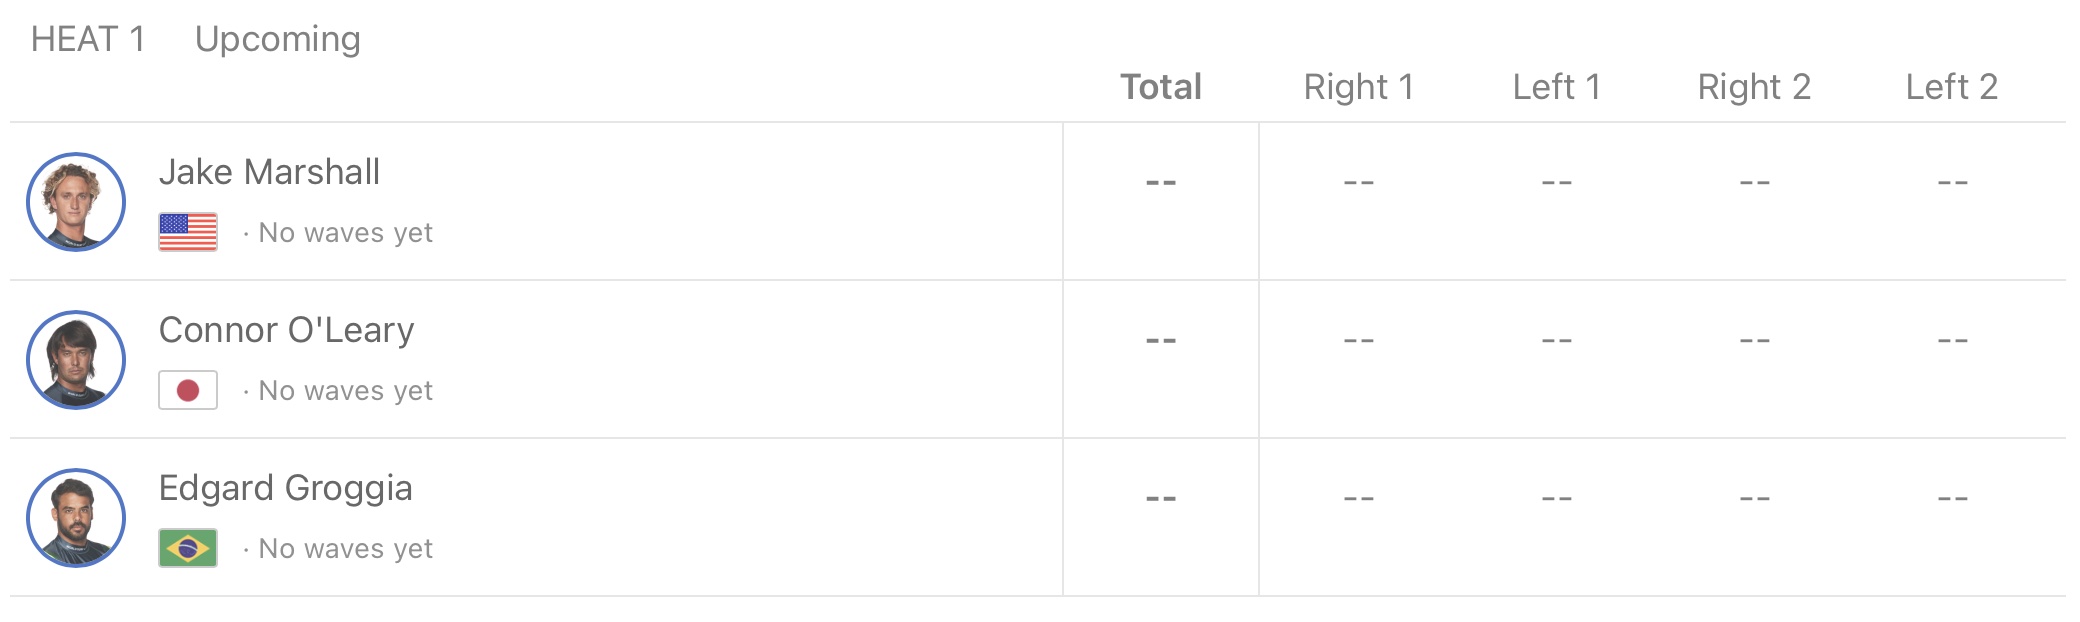Screen dimensions: 2080x622
Task: Click the HEAT 1 label
Action: point(88,39)
